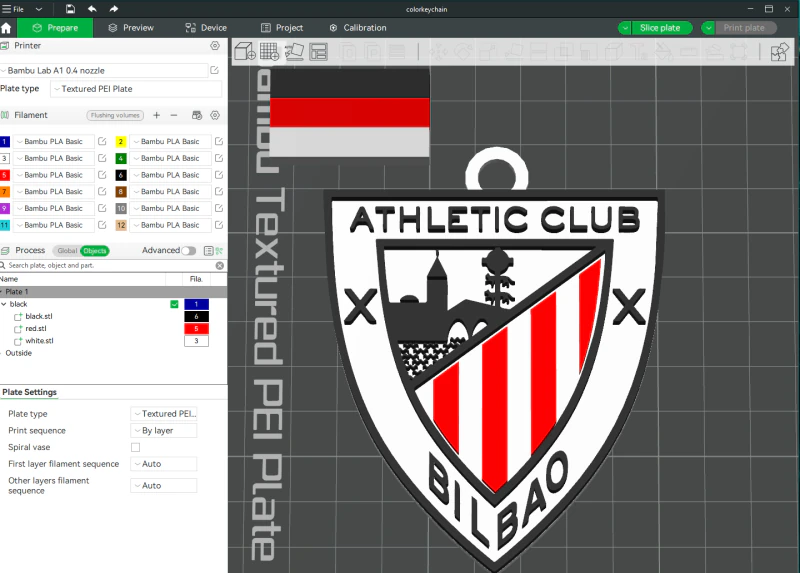The image size is (800, 573).
Task: Collapse the black object tree node
Action: 4,304
